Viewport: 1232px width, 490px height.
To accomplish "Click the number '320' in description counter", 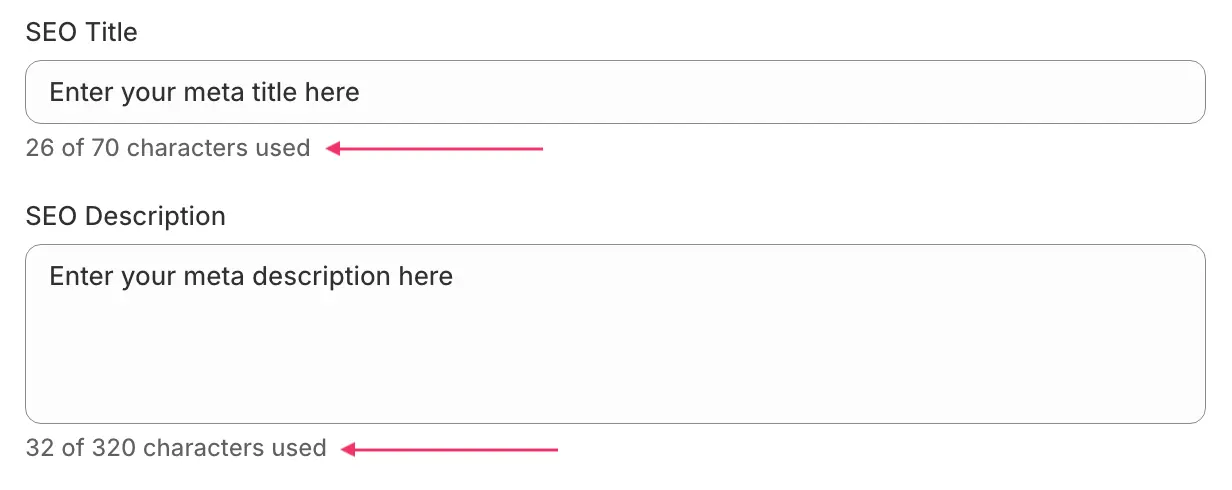I will pos(114,448).
